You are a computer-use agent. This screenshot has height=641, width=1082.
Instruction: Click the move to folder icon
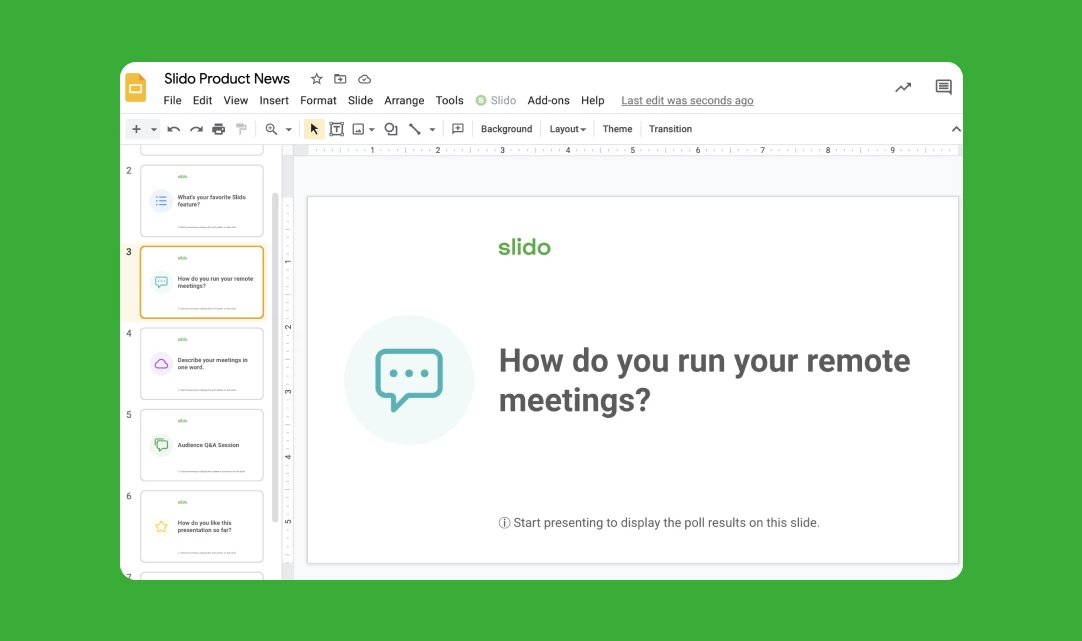click(340, 79)
